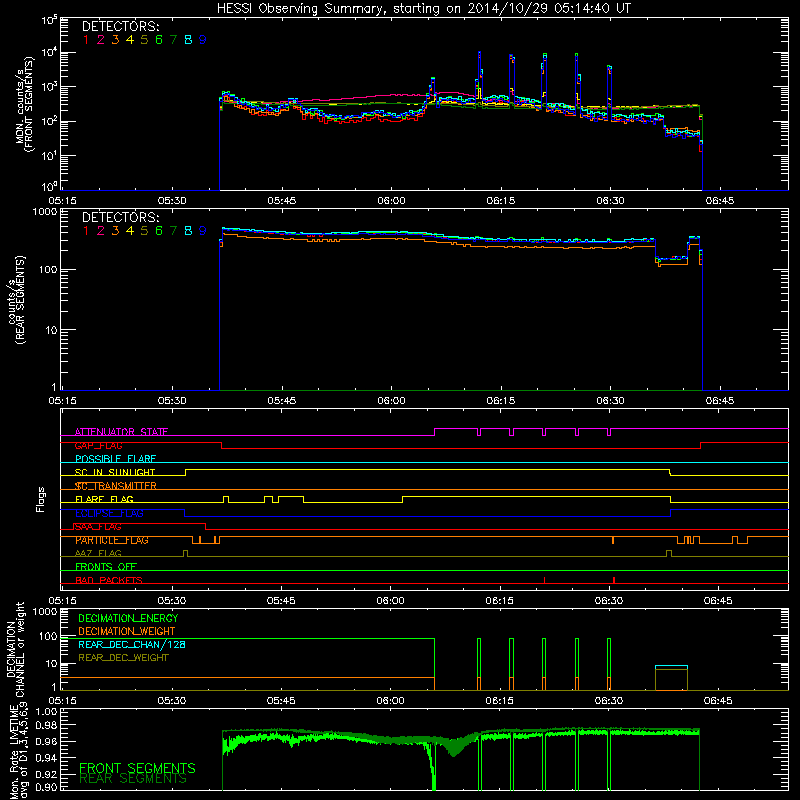800x800 pixels.
Task: Click yellow detector 4 in front segments legend
Action: (x=130, y=40)
